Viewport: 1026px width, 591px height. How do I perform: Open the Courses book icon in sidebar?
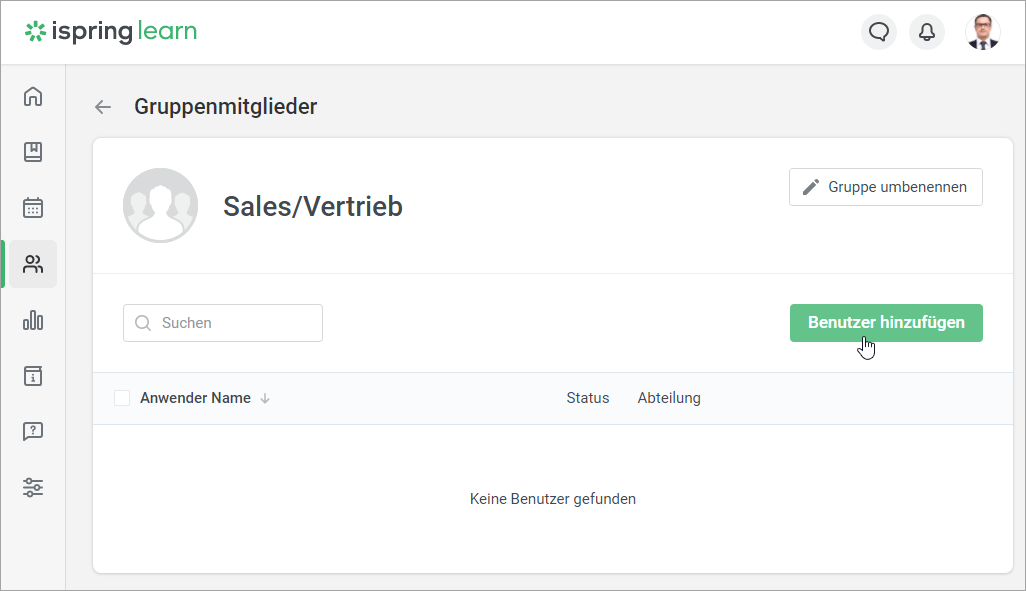[33, 152]
